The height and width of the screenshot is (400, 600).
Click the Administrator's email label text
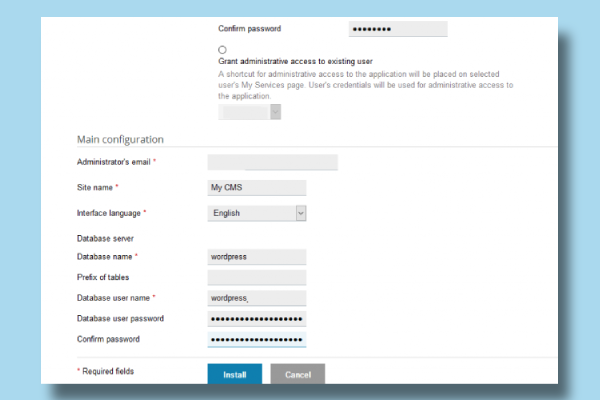click(114, 162)
